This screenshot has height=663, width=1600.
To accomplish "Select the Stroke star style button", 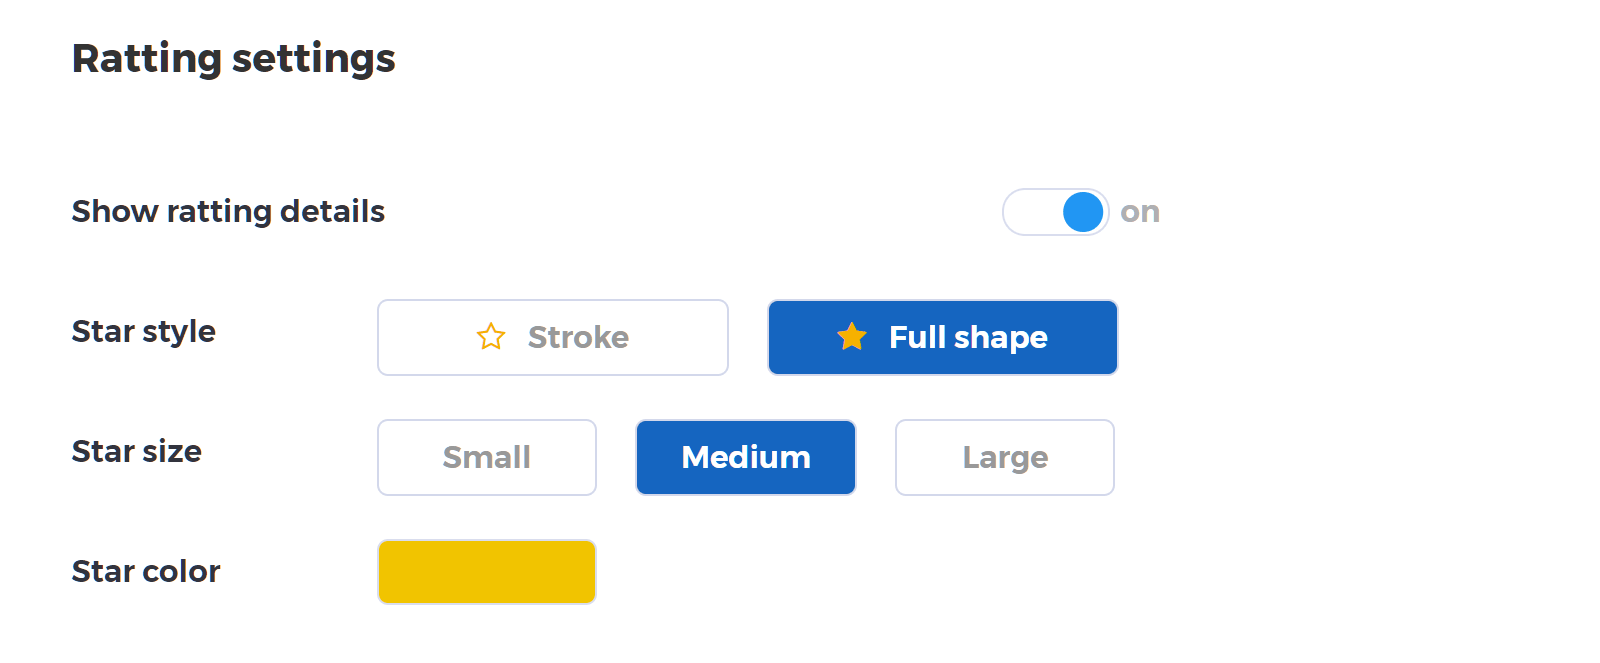I will coord(552,337).
